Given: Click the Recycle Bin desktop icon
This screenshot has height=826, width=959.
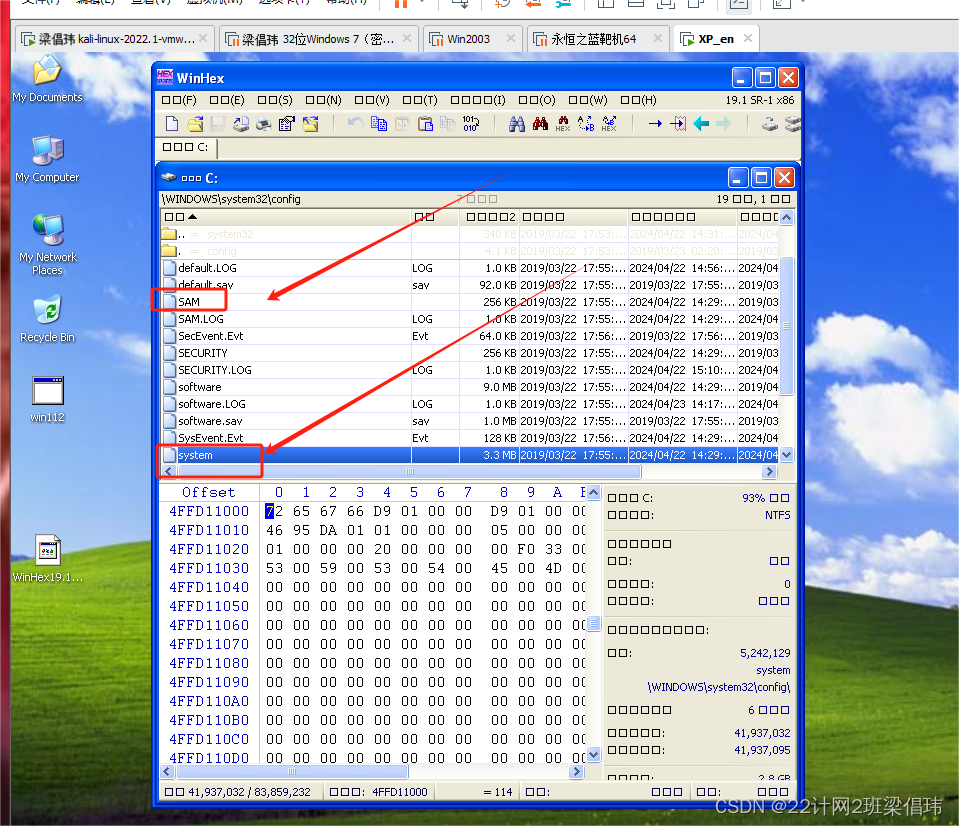Looking at the screenshot, I should [x=47, y=320].
